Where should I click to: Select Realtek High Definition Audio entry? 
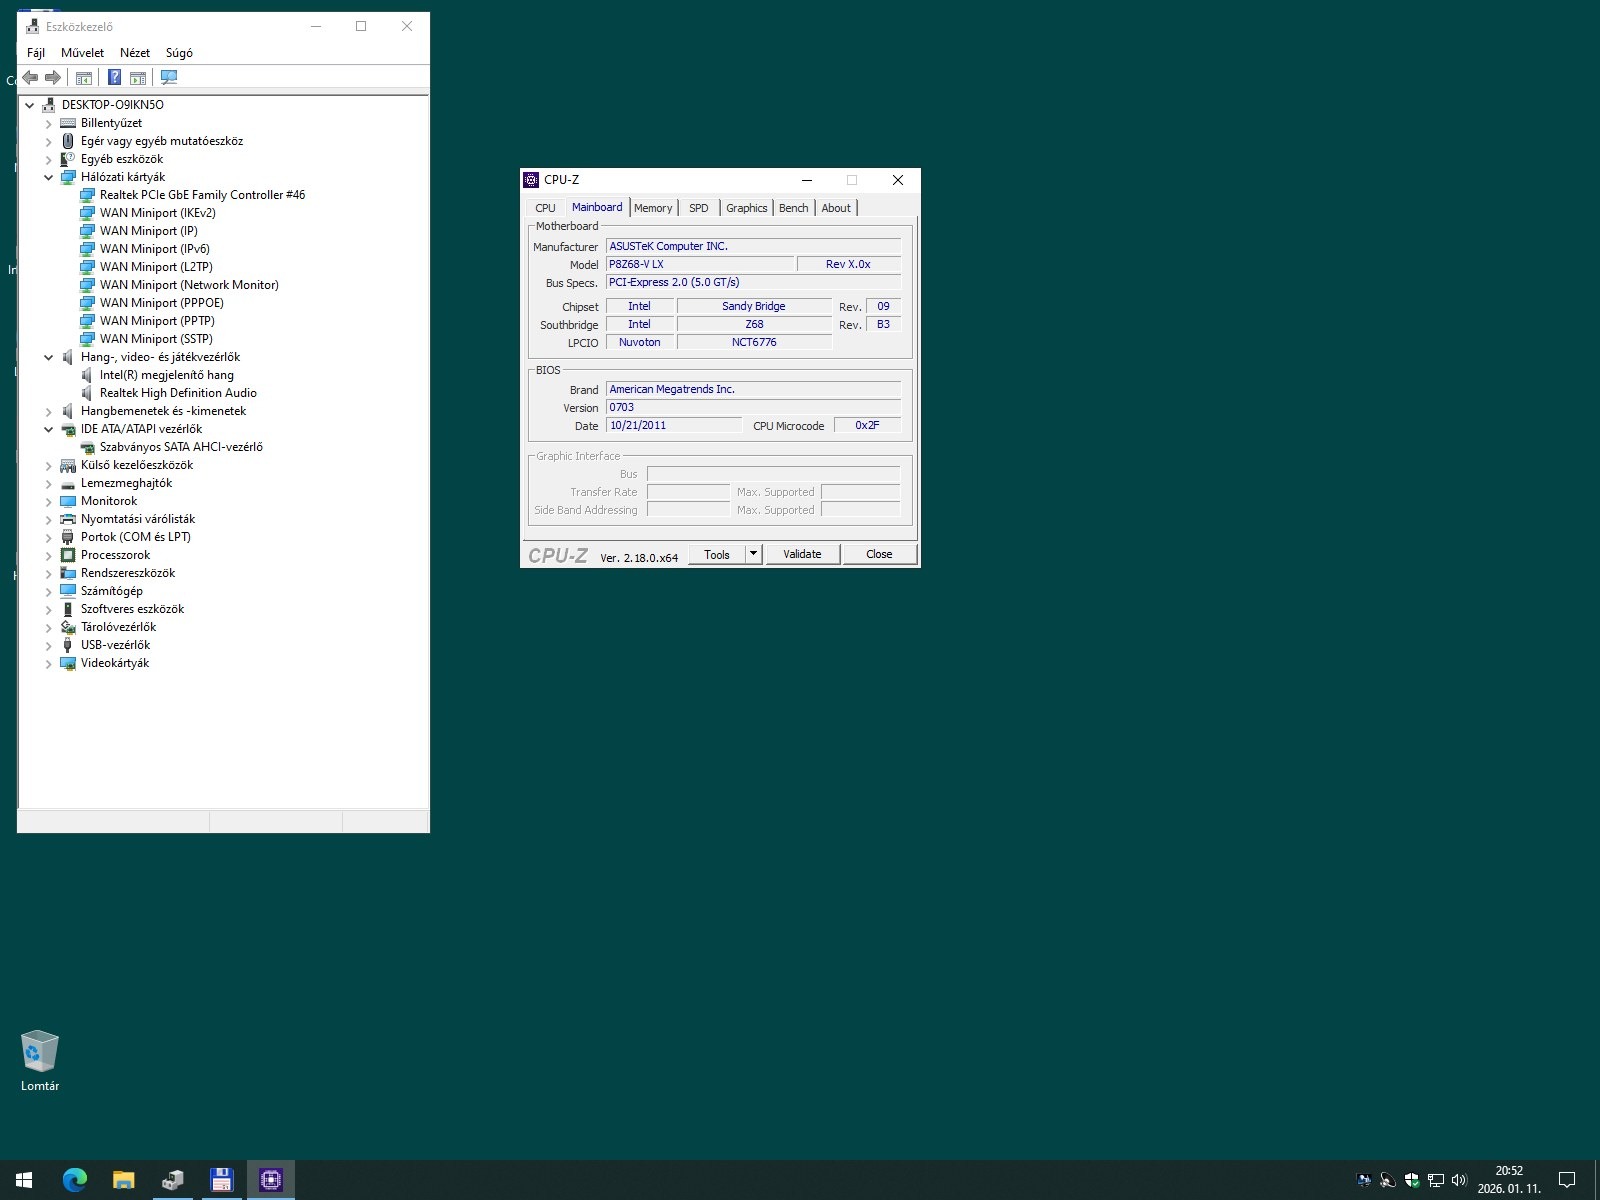[178, 393]
